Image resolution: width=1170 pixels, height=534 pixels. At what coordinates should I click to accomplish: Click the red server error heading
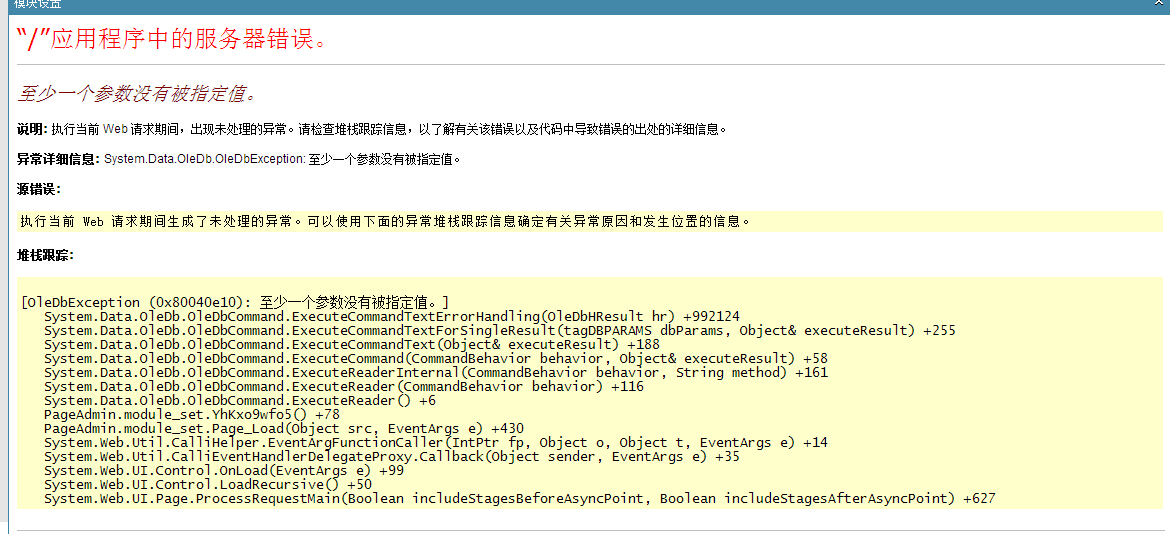[172, 42]
